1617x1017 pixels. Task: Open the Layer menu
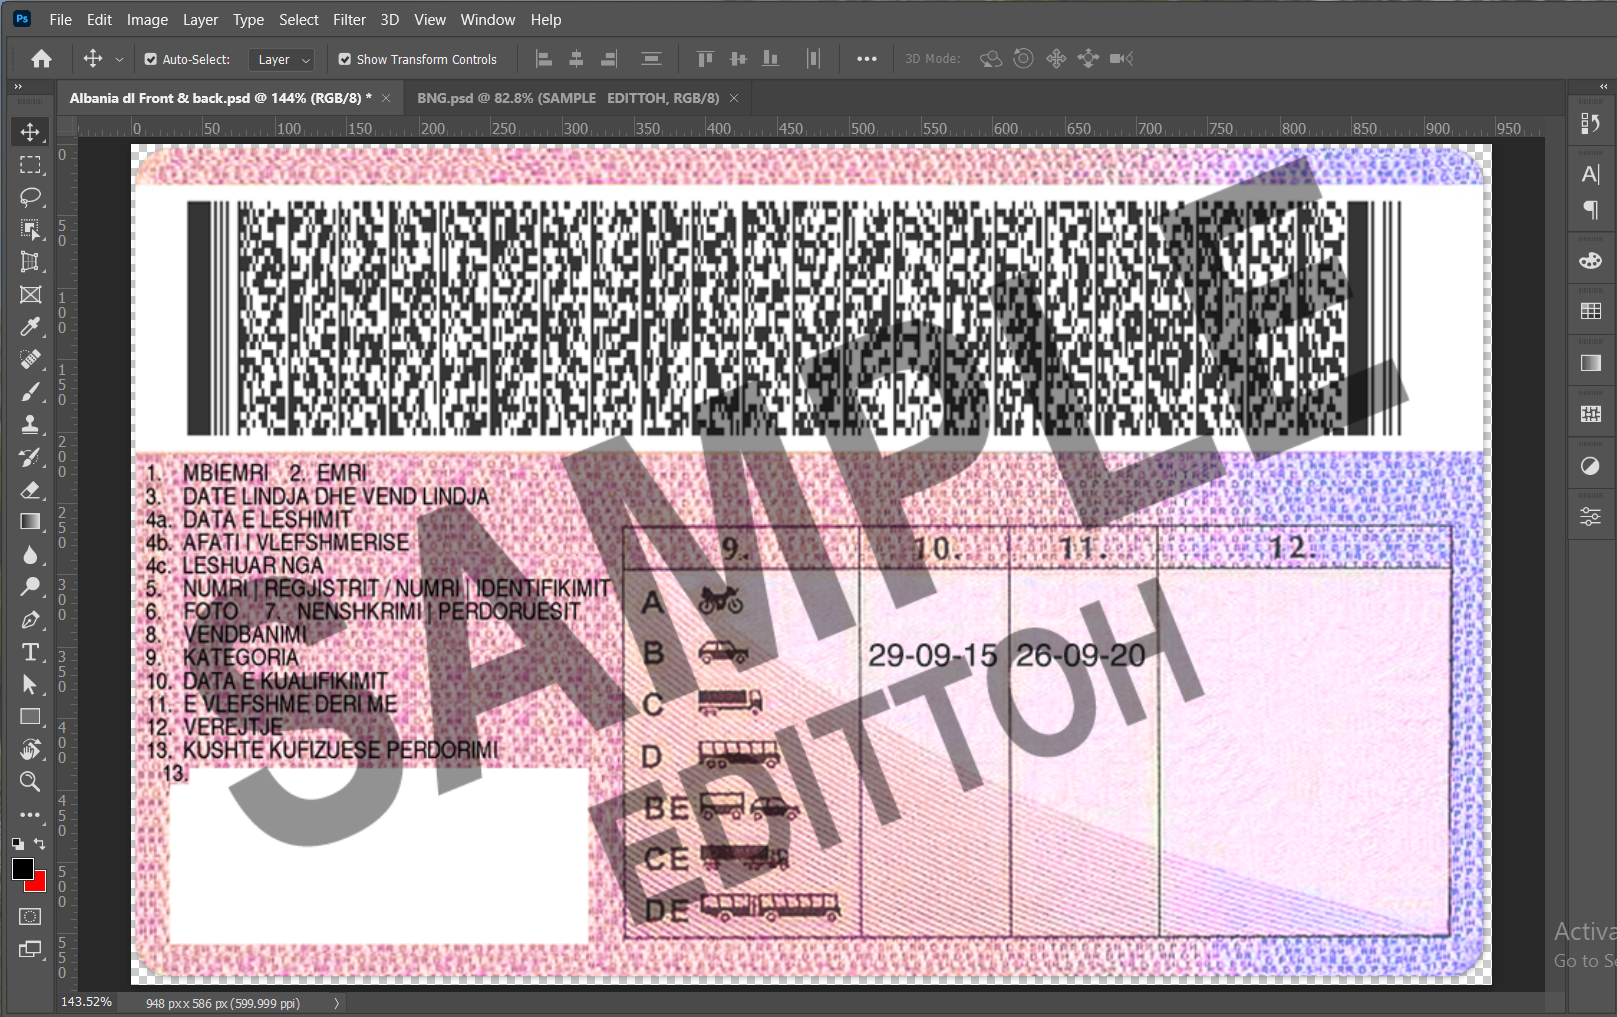[200, 19]
